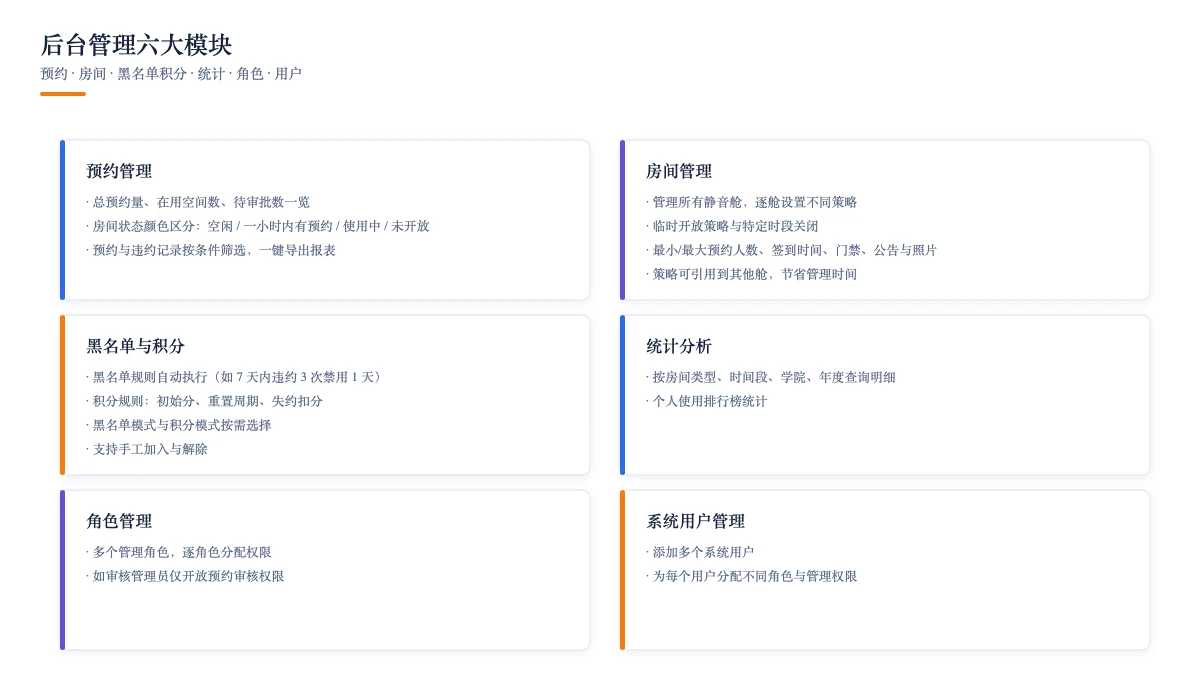Click the line 总预约量、在用空间数、待审批数一览

pos(198,202)
